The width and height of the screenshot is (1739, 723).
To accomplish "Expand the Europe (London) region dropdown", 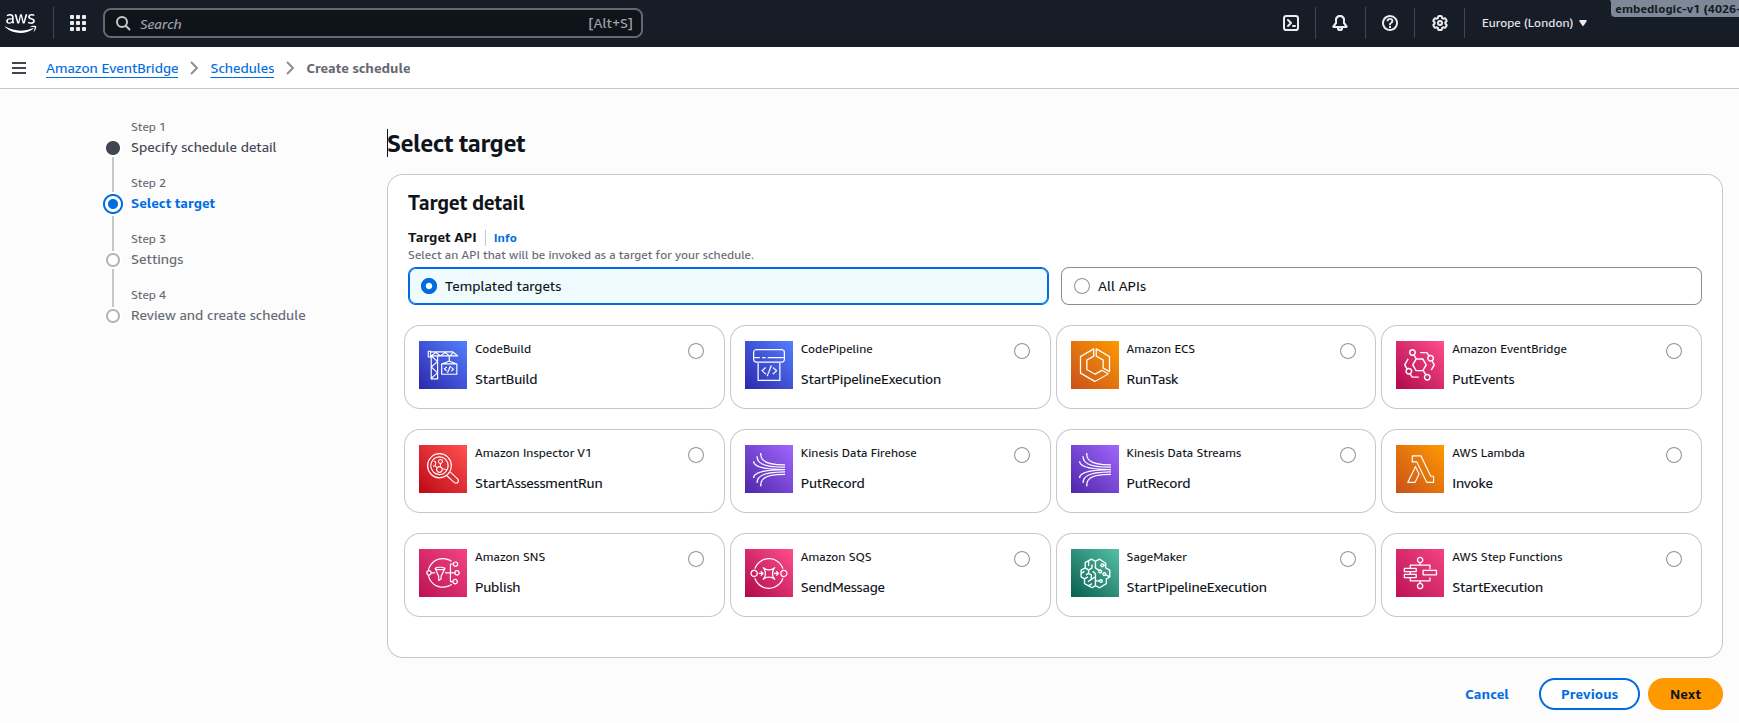I will coord(1533,23).
